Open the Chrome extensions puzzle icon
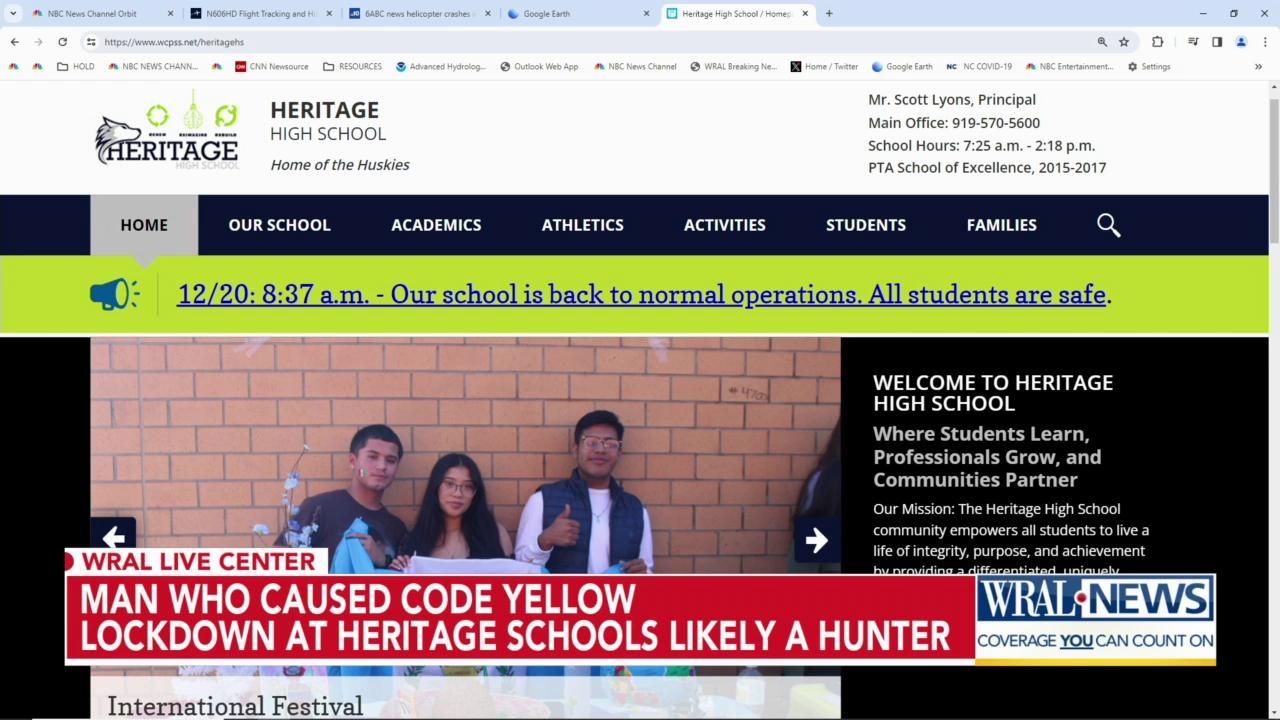Viewport: 1280px width, 720px height. pyautogui.click(x=1157, y=42)
